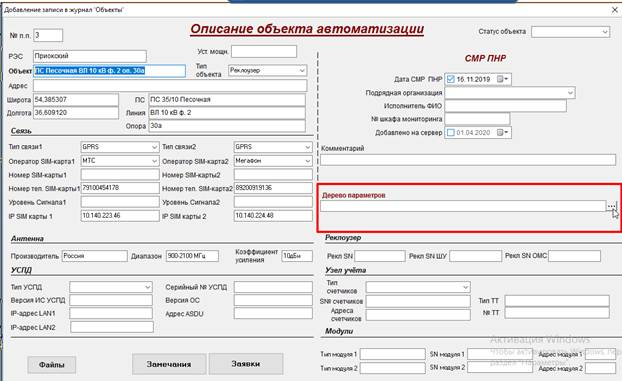Expand the Статус объекта dropdown
The image size is (622, 381).
605,32
